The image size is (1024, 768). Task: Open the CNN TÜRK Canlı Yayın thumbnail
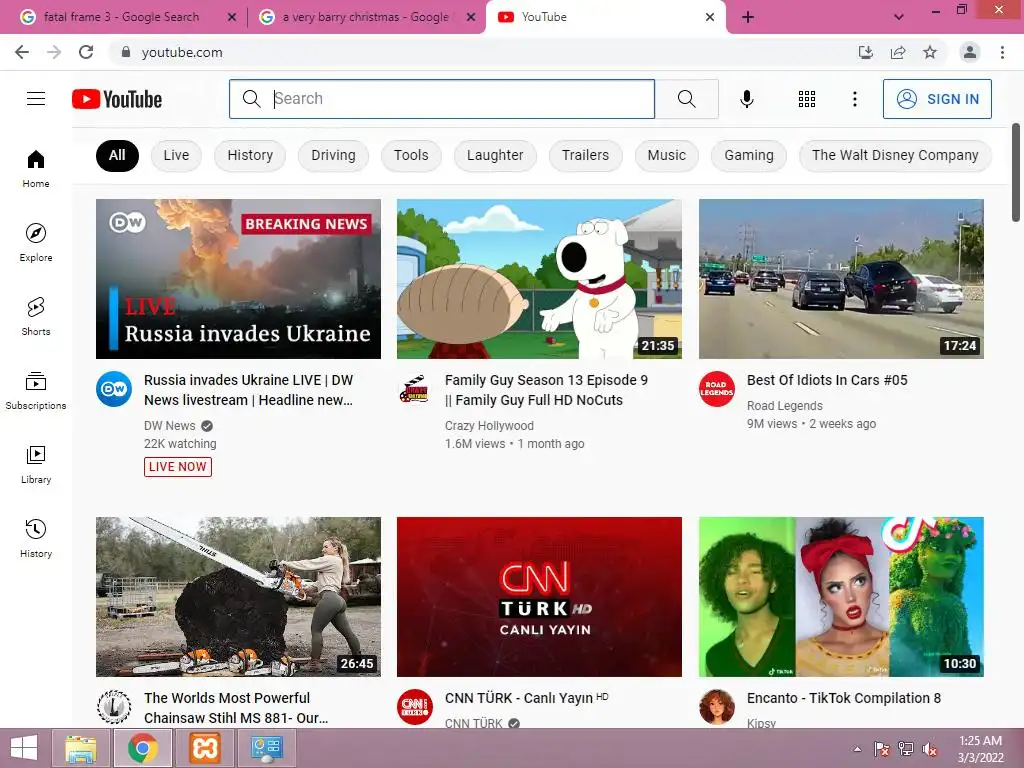(539, 597)
